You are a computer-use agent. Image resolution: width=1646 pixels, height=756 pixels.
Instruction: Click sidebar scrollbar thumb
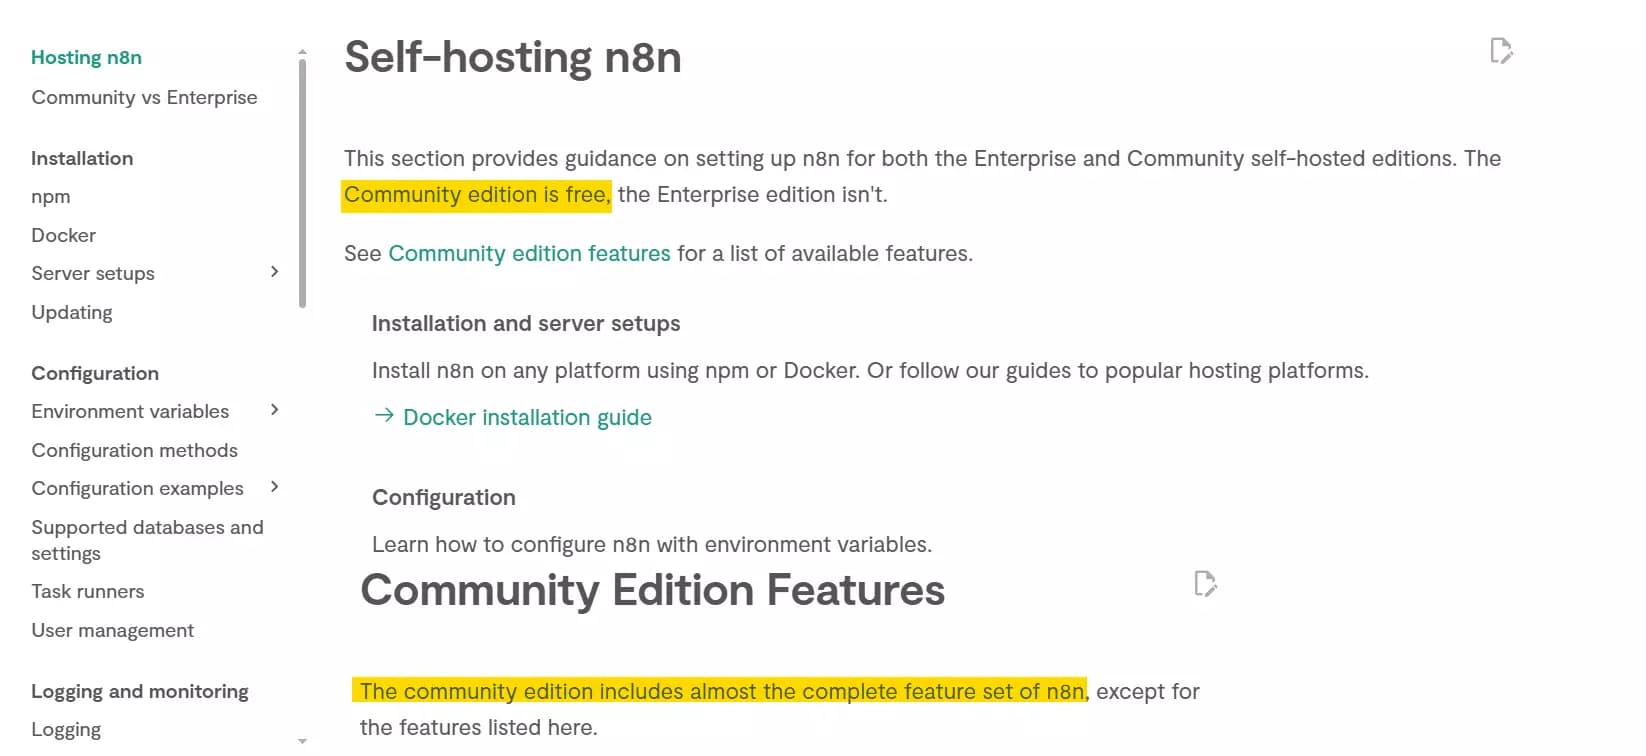click(302, 183)
